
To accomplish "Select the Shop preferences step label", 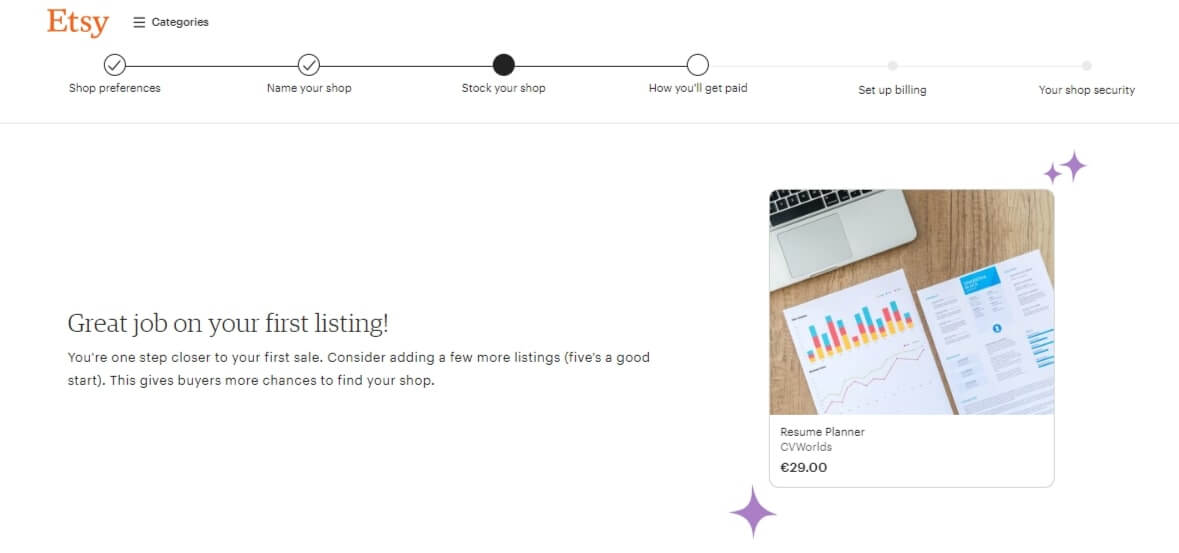I will coord(115,88).
